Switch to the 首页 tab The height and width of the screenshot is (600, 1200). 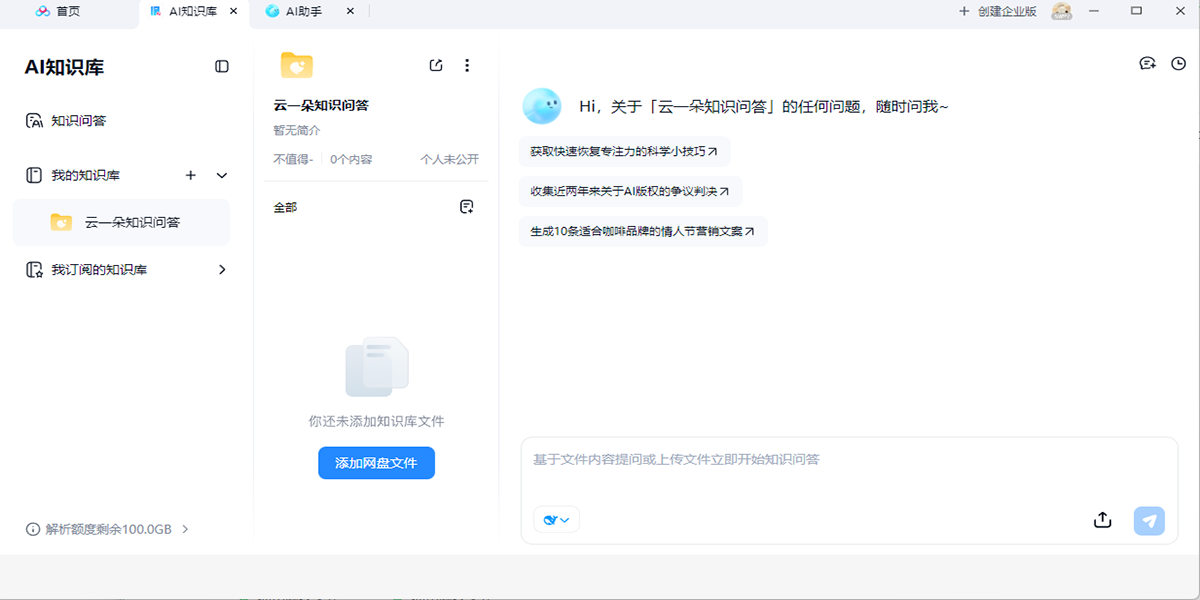tap(58, 12)
